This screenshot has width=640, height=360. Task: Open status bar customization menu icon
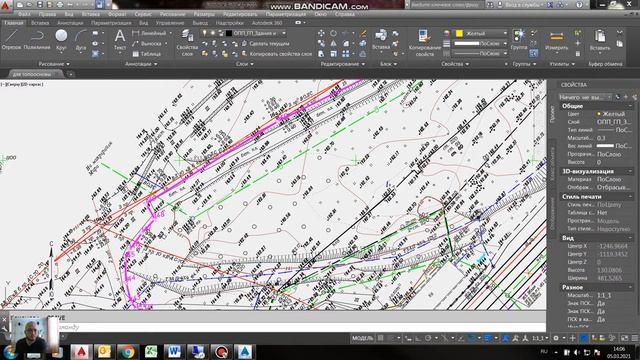click(x=635, y=338)
